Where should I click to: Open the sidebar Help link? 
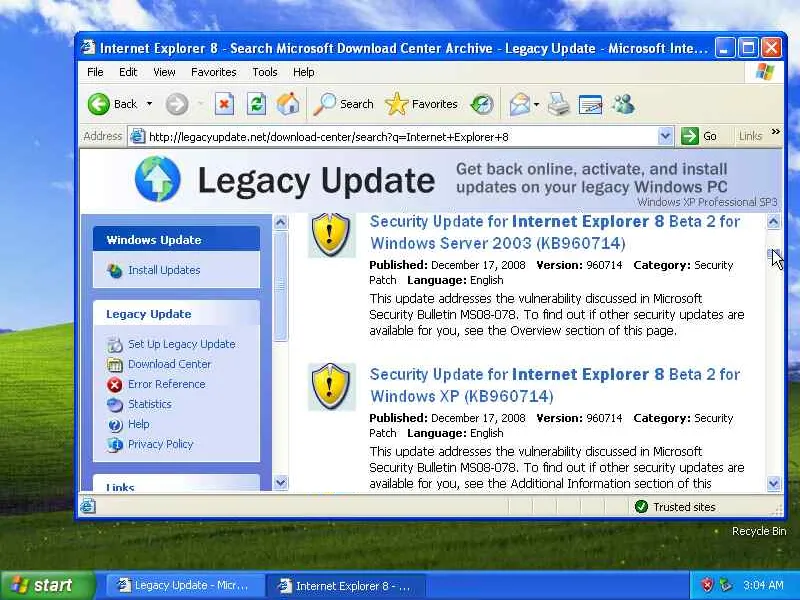(x=138, y=424)
